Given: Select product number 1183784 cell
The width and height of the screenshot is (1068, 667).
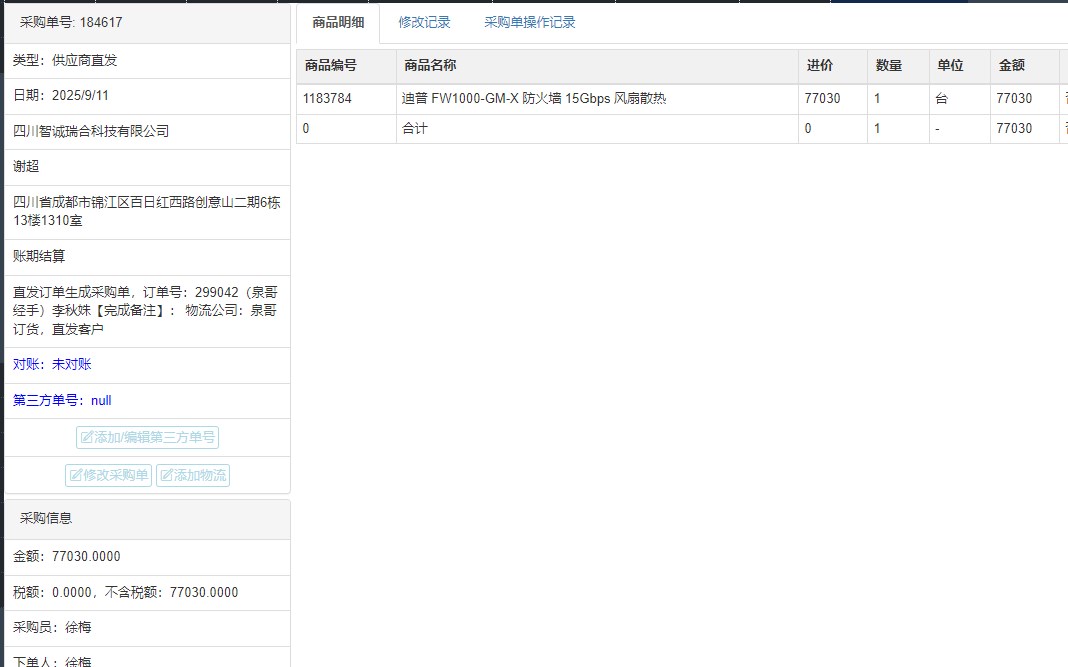Looking at the screenshot, I should [x=327, y=99].
